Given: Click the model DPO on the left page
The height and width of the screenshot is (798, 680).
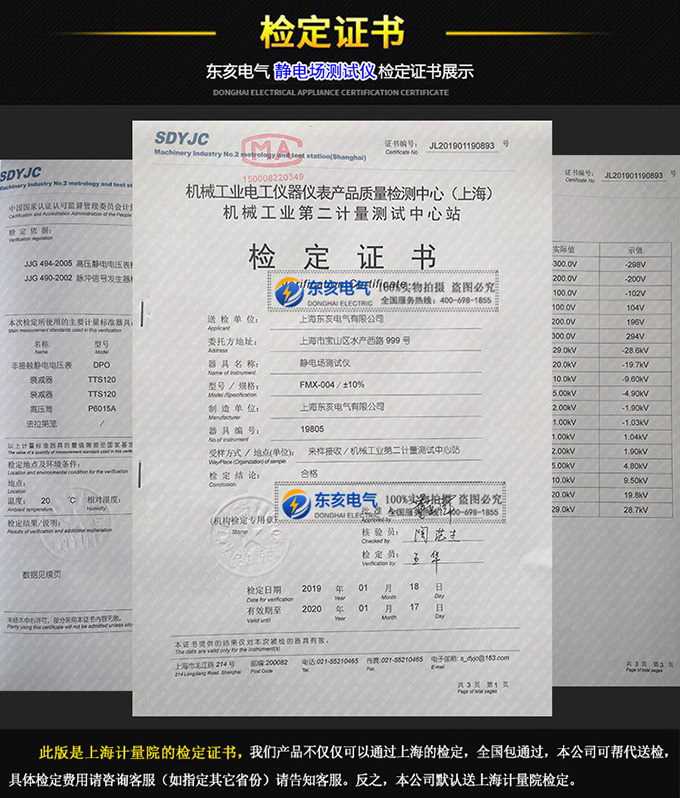Looking at the screenshot, I should tap(101, 365).
